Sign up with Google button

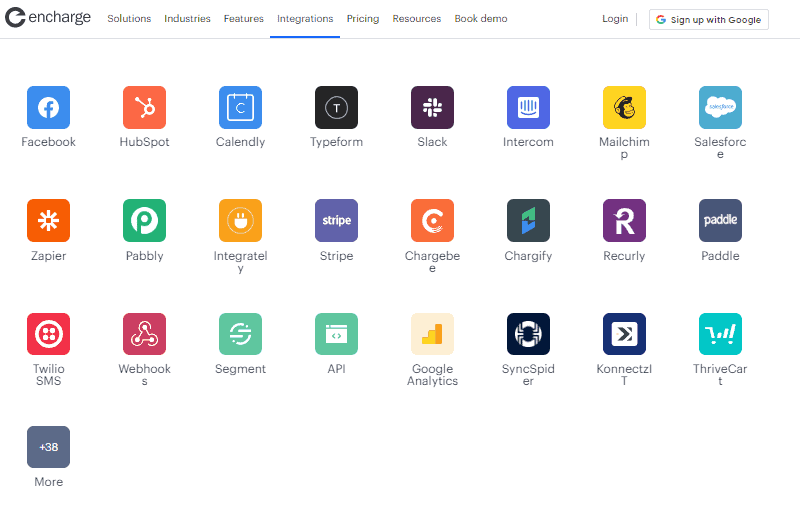point(709,20)
